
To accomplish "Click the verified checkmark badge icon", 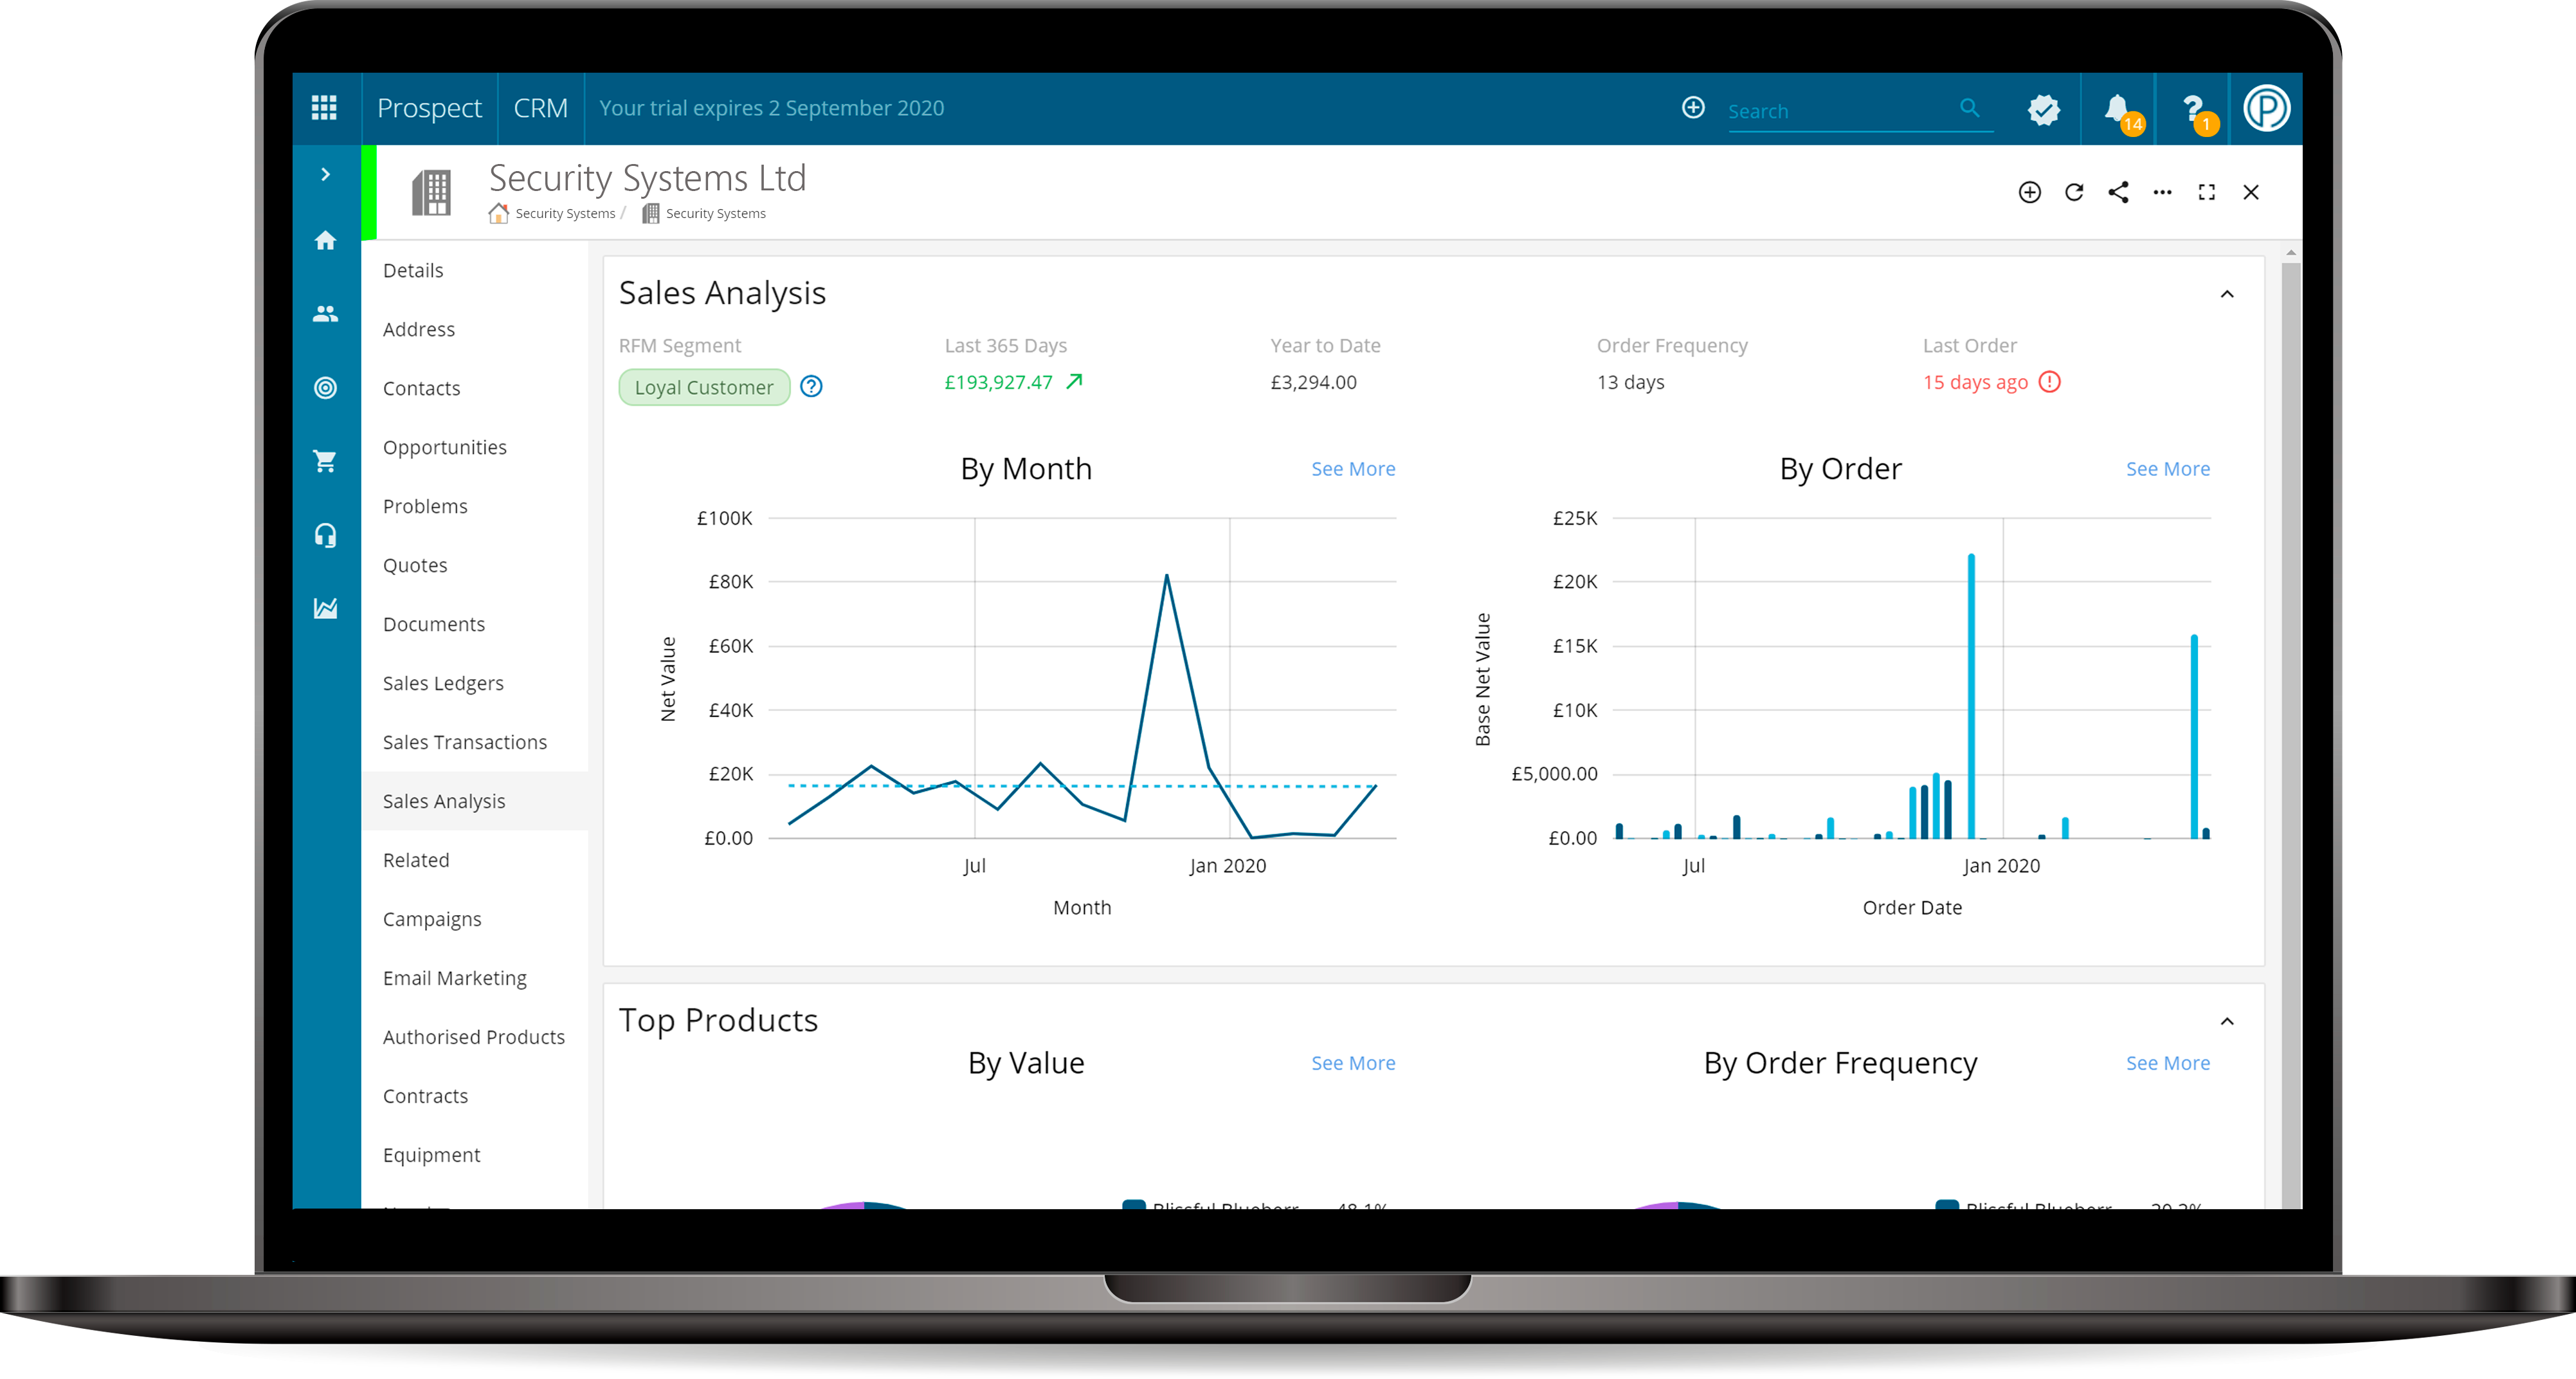I will pos(2043,109).
